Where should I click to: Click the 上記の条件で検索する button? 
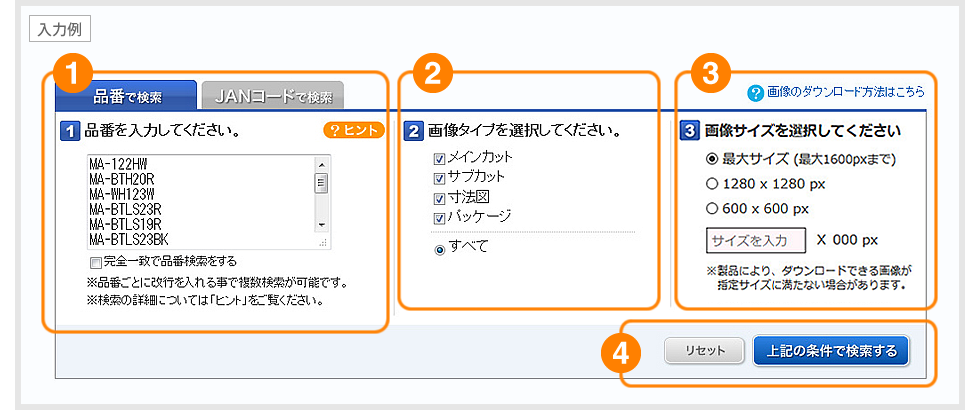[x=831, y=351]
